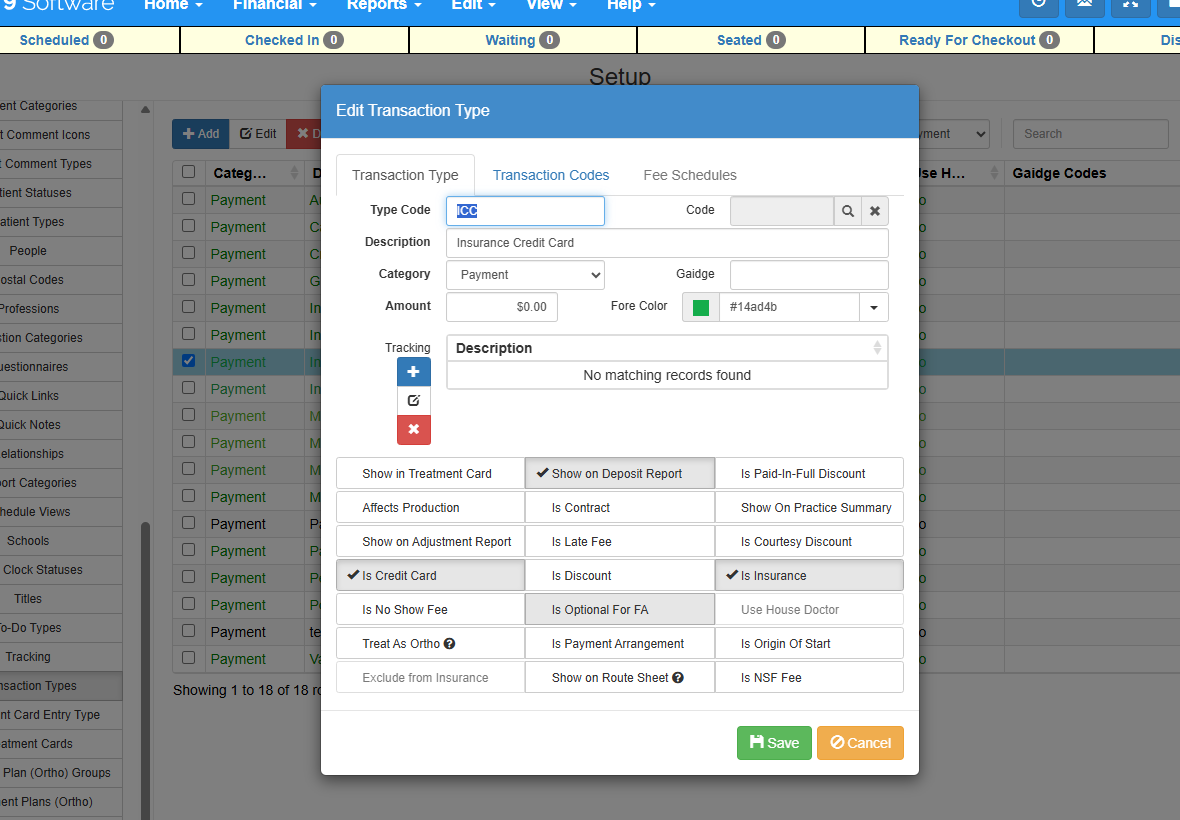Click the sidebar vertical scrollbar
The width and height of the screenshot is (1180, 820).
(145, 670)
